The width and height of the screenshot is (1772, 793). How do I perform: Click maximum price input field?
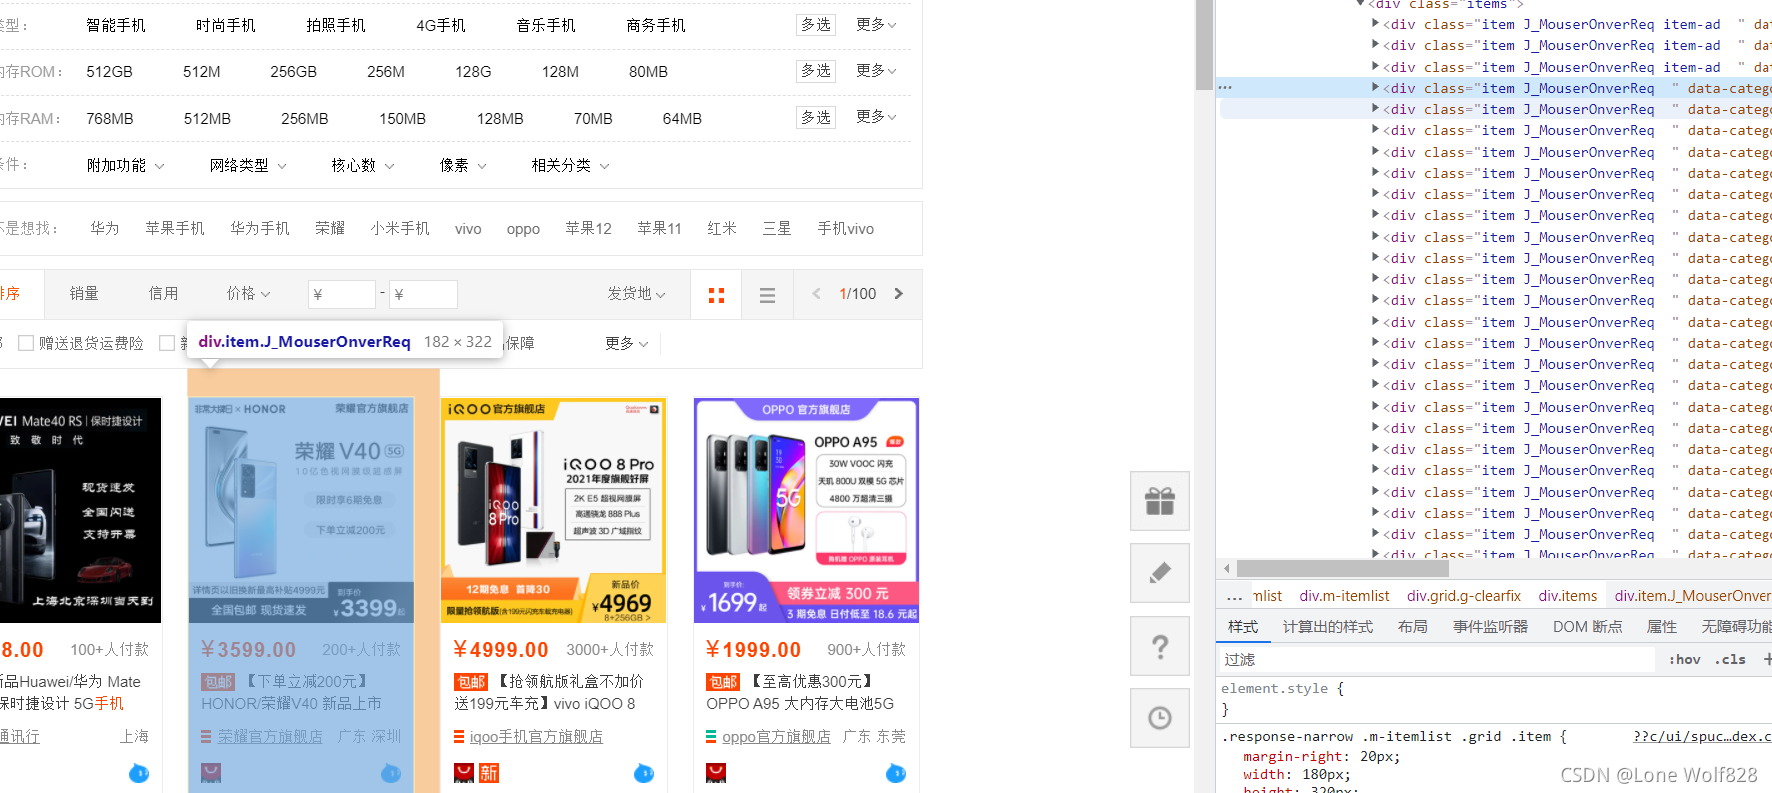click(x=423, y=294)
